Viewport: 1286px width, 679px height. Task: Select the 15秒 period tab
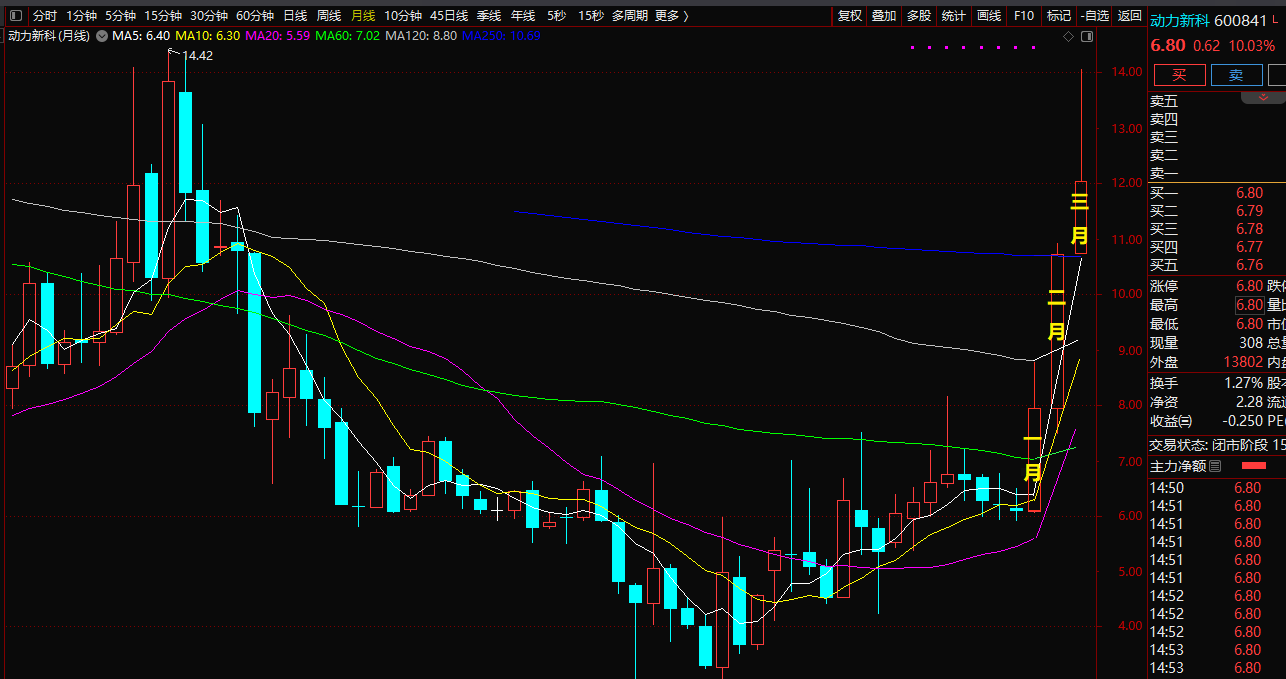590,16
